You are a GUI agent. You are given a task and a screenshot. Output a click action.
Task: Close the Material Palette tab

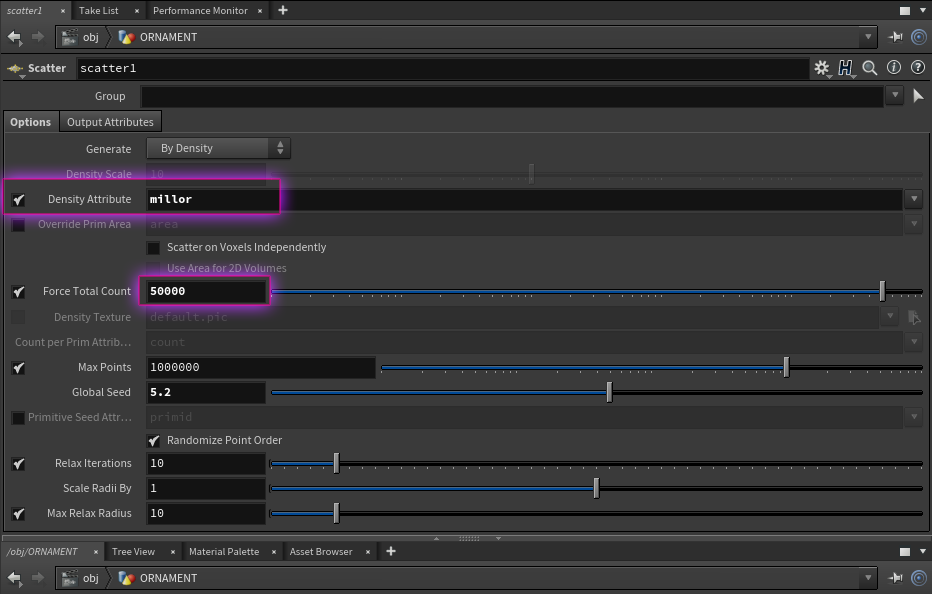coord(273,552)
